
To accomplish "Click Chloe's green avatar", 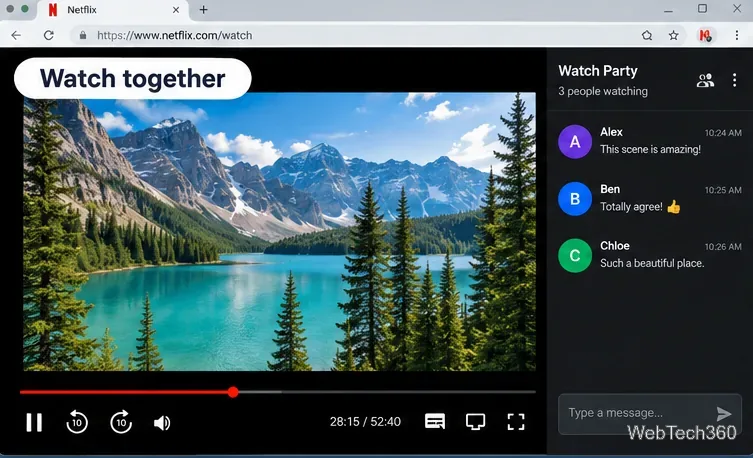I will coord(575,255).
